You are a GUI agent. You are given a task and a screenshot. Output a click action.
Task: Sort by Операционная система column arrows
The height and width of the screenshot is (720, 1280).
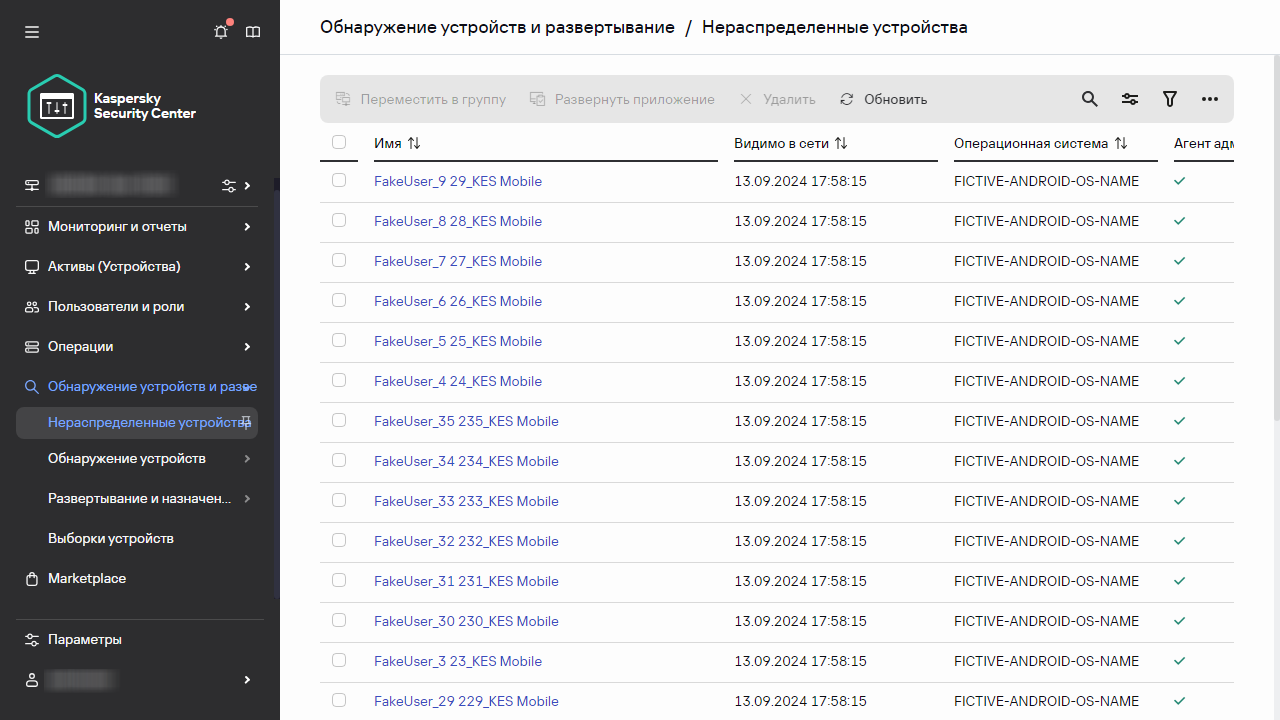point(1121,143)
